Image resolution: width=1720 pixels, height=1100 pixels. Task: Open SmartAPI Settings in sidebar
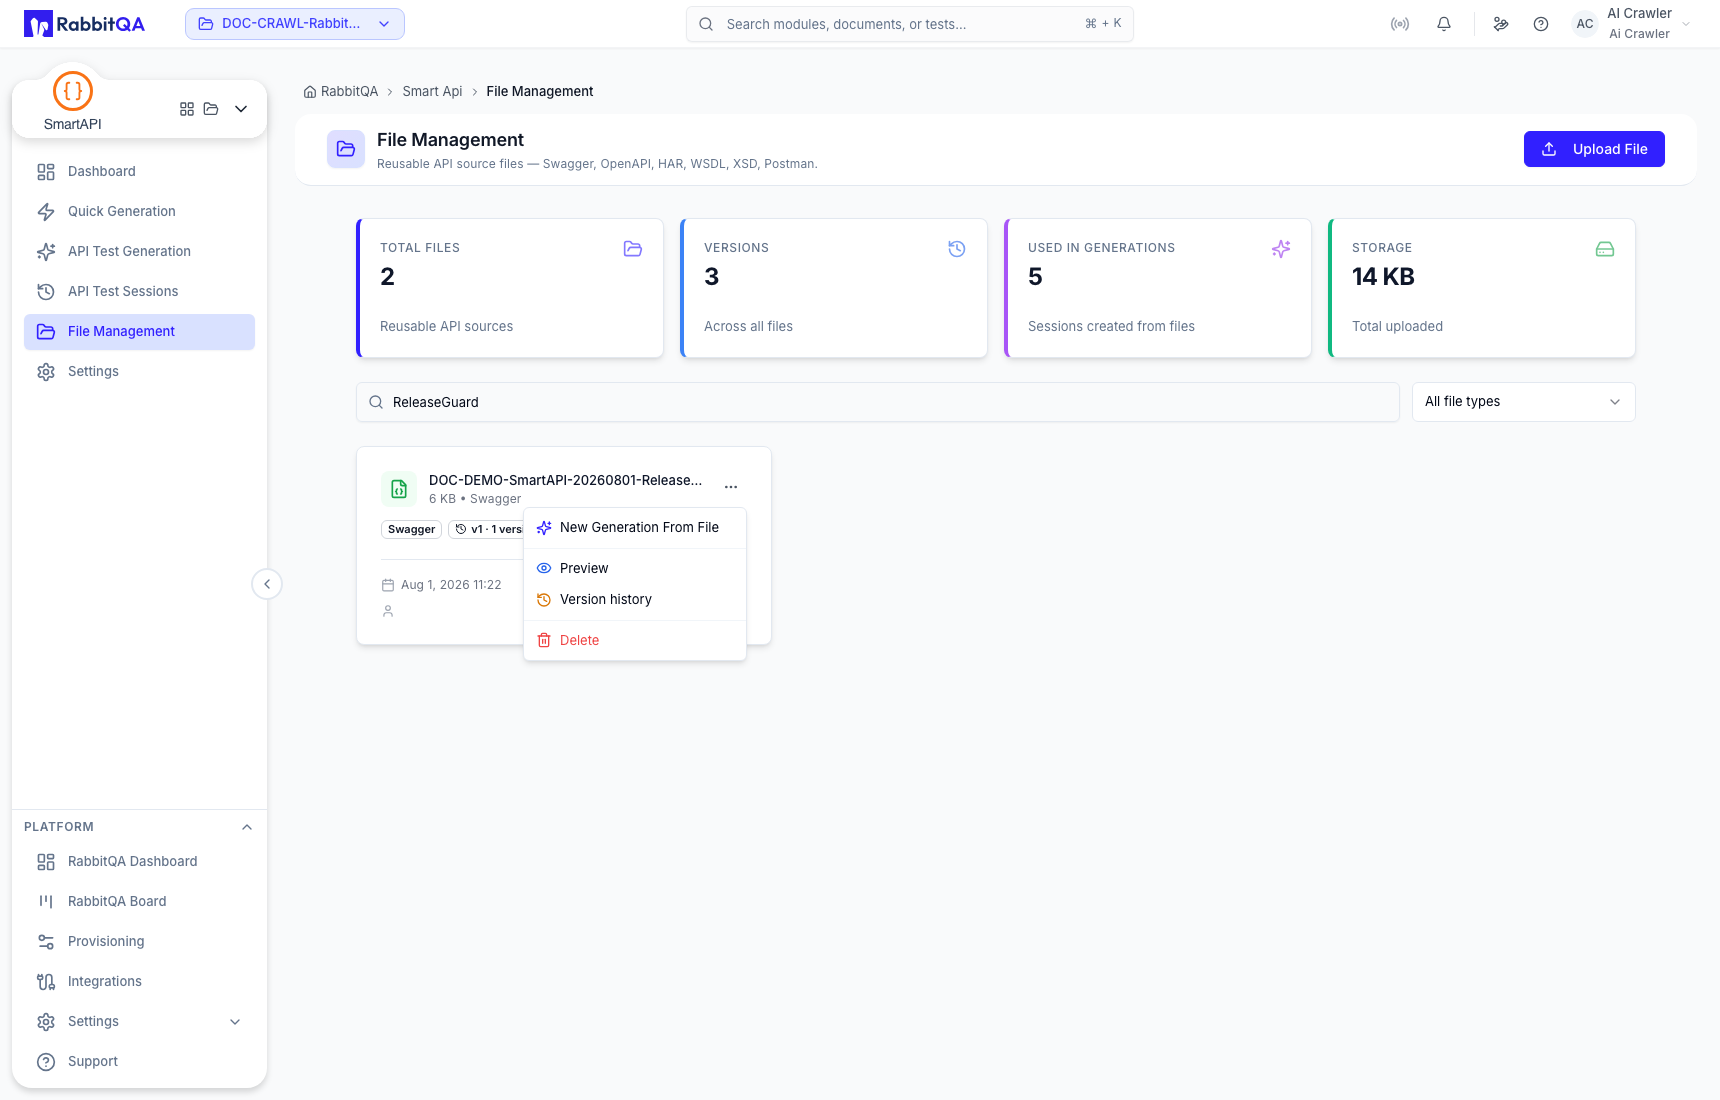(x=139, y=371)
